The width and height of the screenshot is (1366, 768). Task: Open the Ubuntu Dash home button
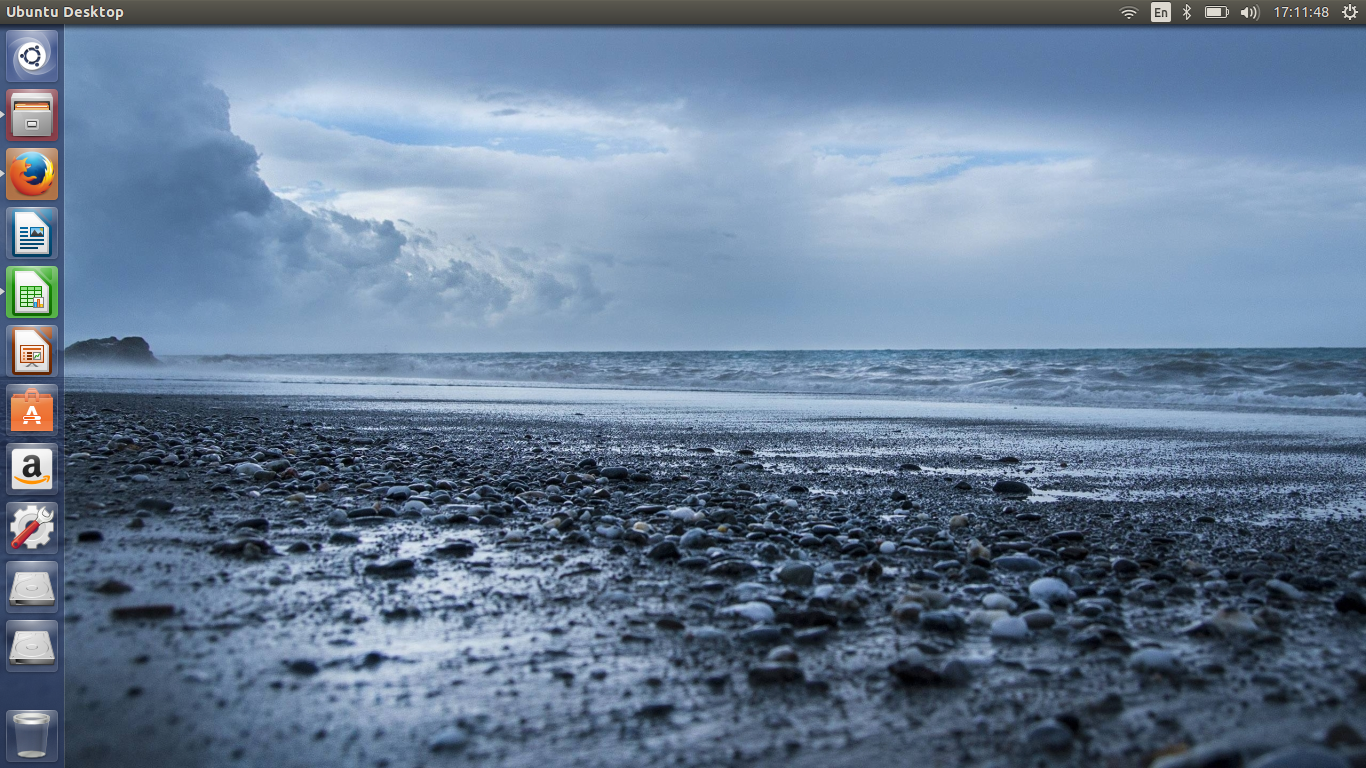[32, 56]
